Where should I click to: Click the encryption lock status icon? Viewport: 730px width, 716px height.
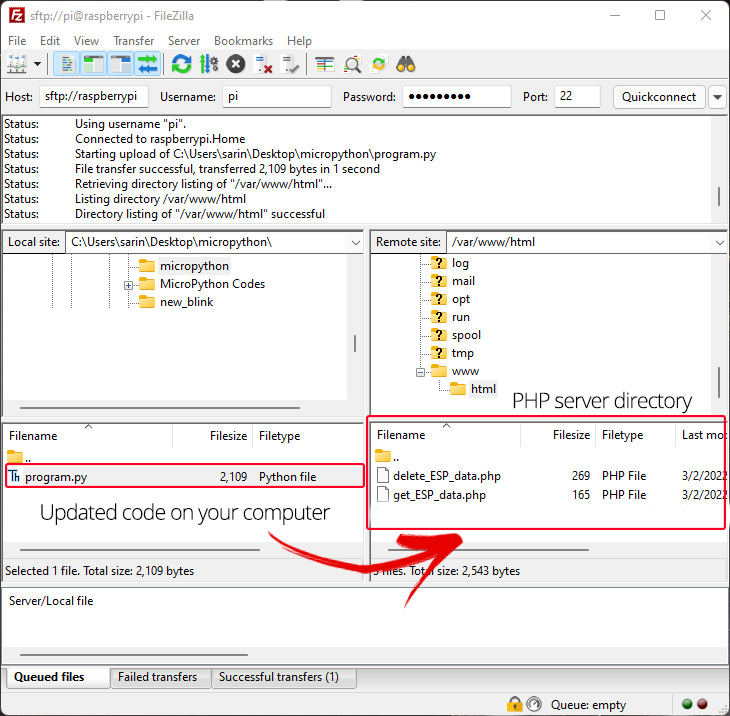[x=514, y=704]
